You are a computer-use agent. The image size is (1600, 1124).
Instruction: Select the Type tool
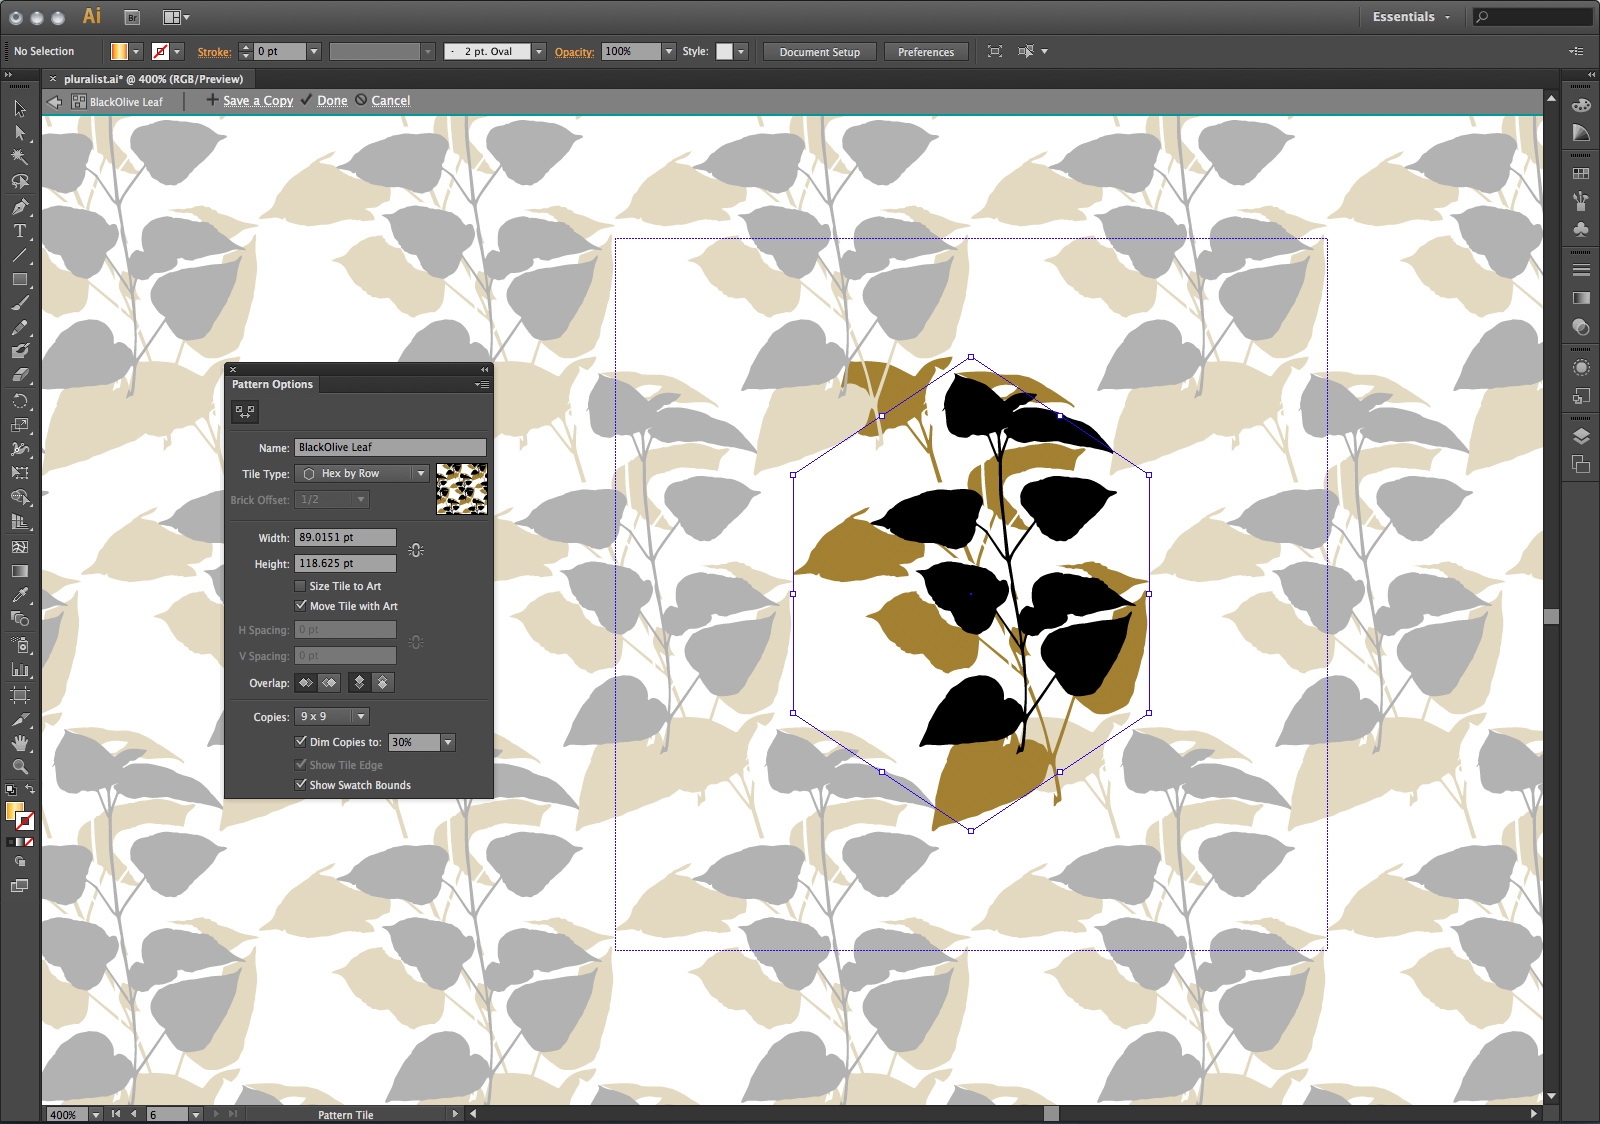pyautogui.click(x=20, y=231)
